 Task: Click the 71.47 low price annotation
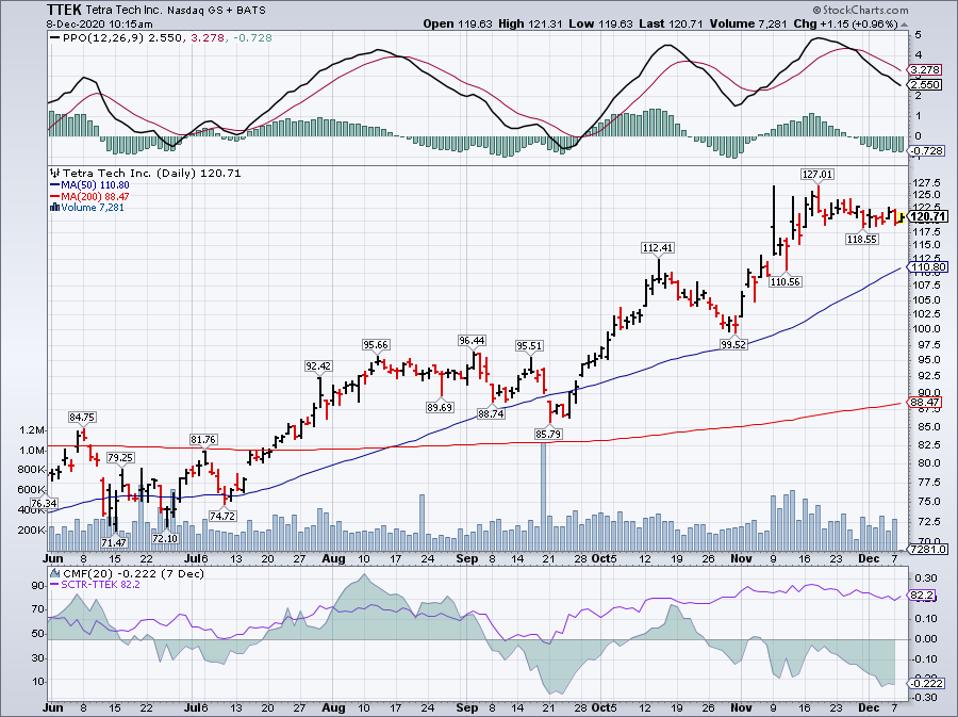click(114, 542)
